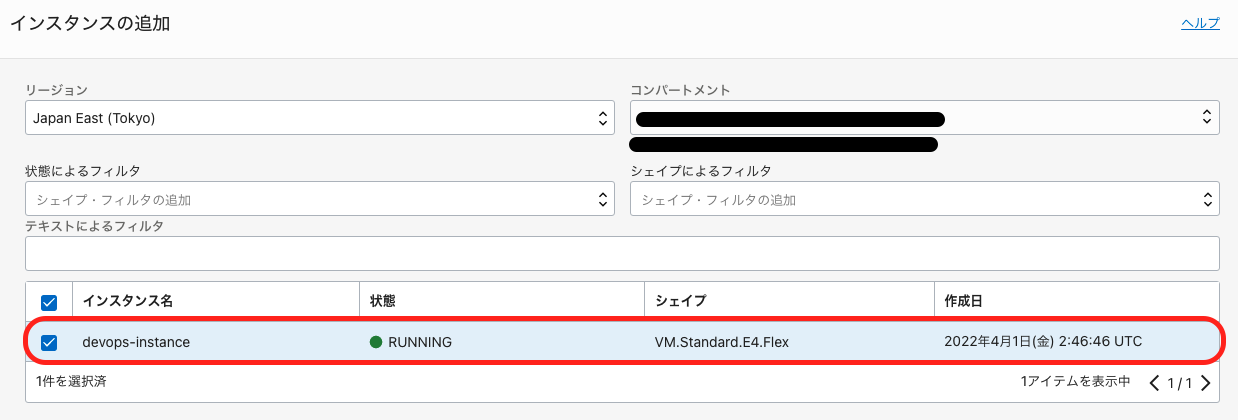Toggle the select-all checkbox in table header

(49, 302)
